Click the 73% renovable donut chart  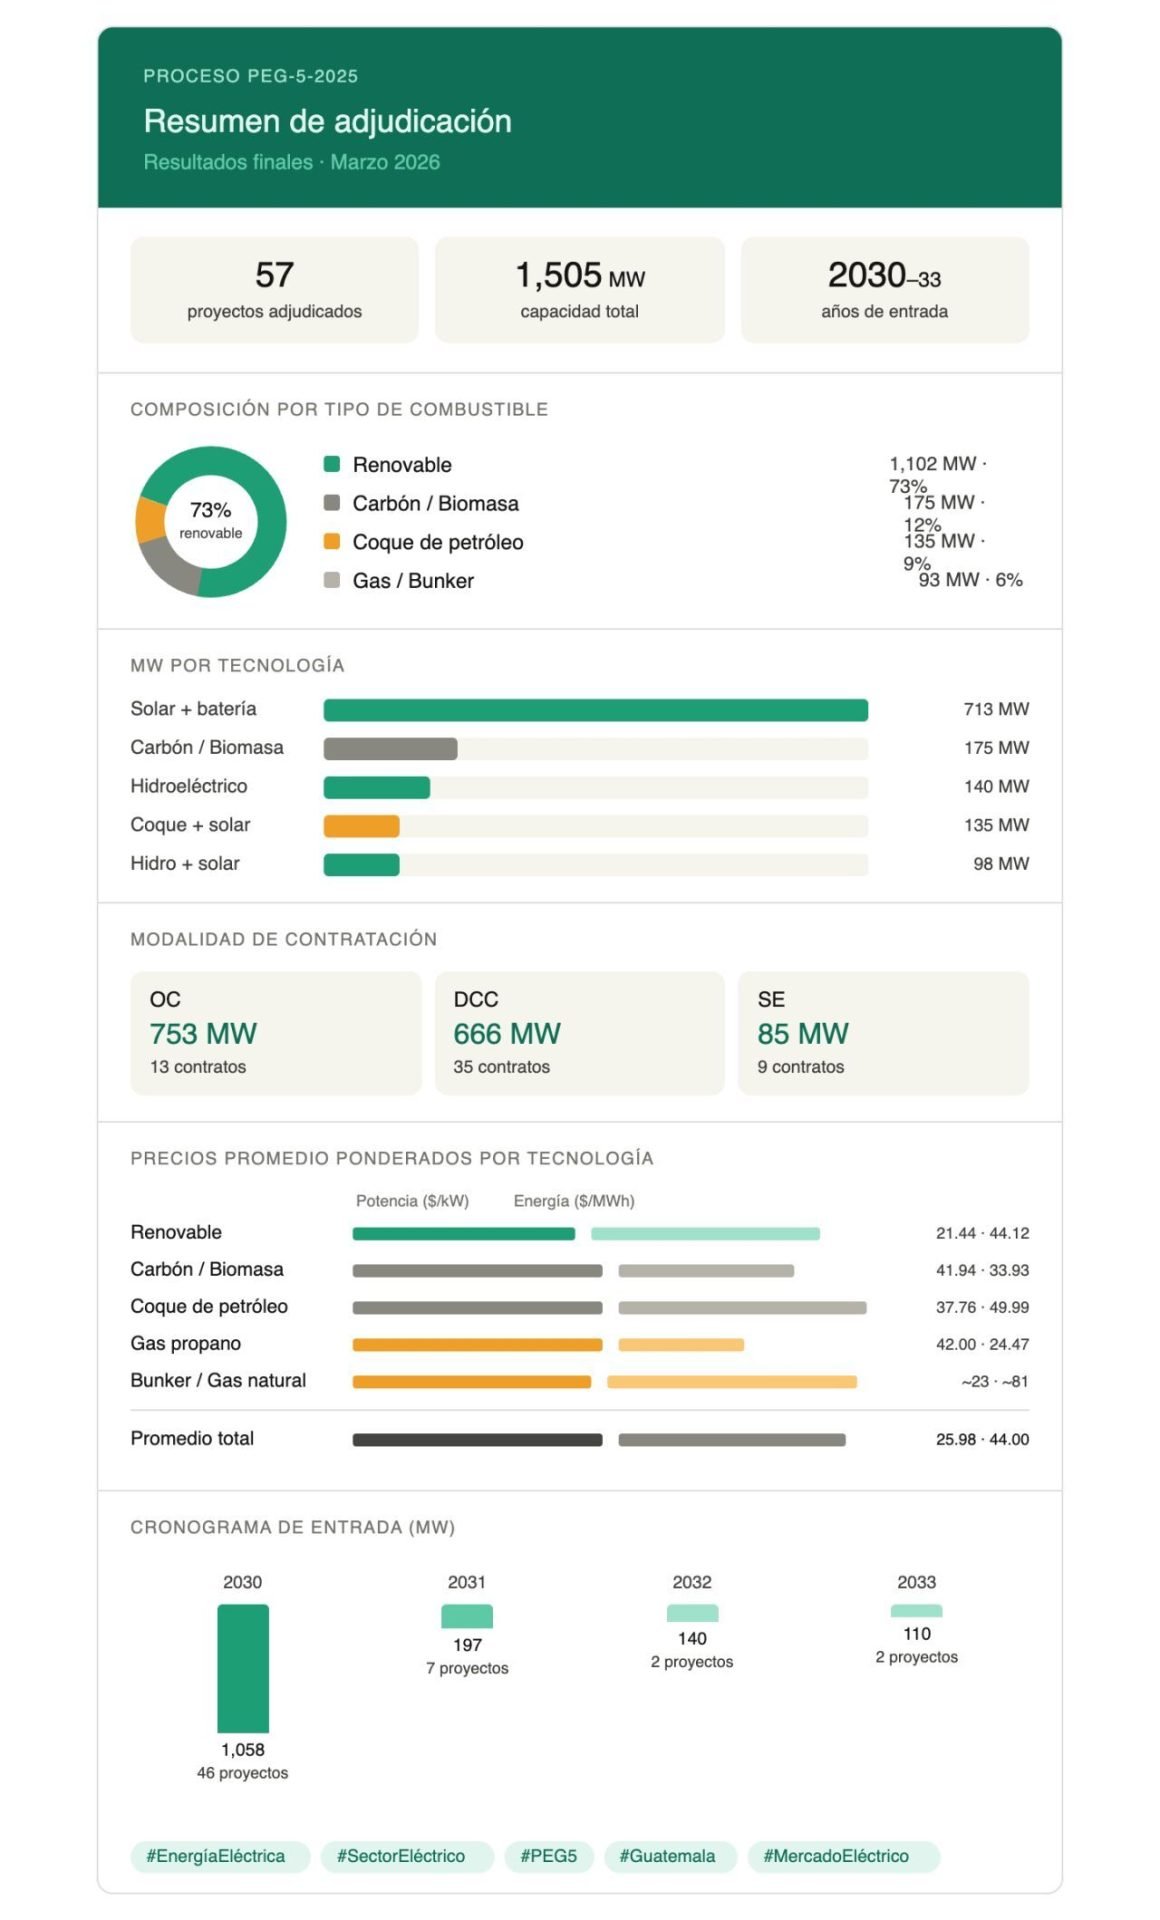211,522
